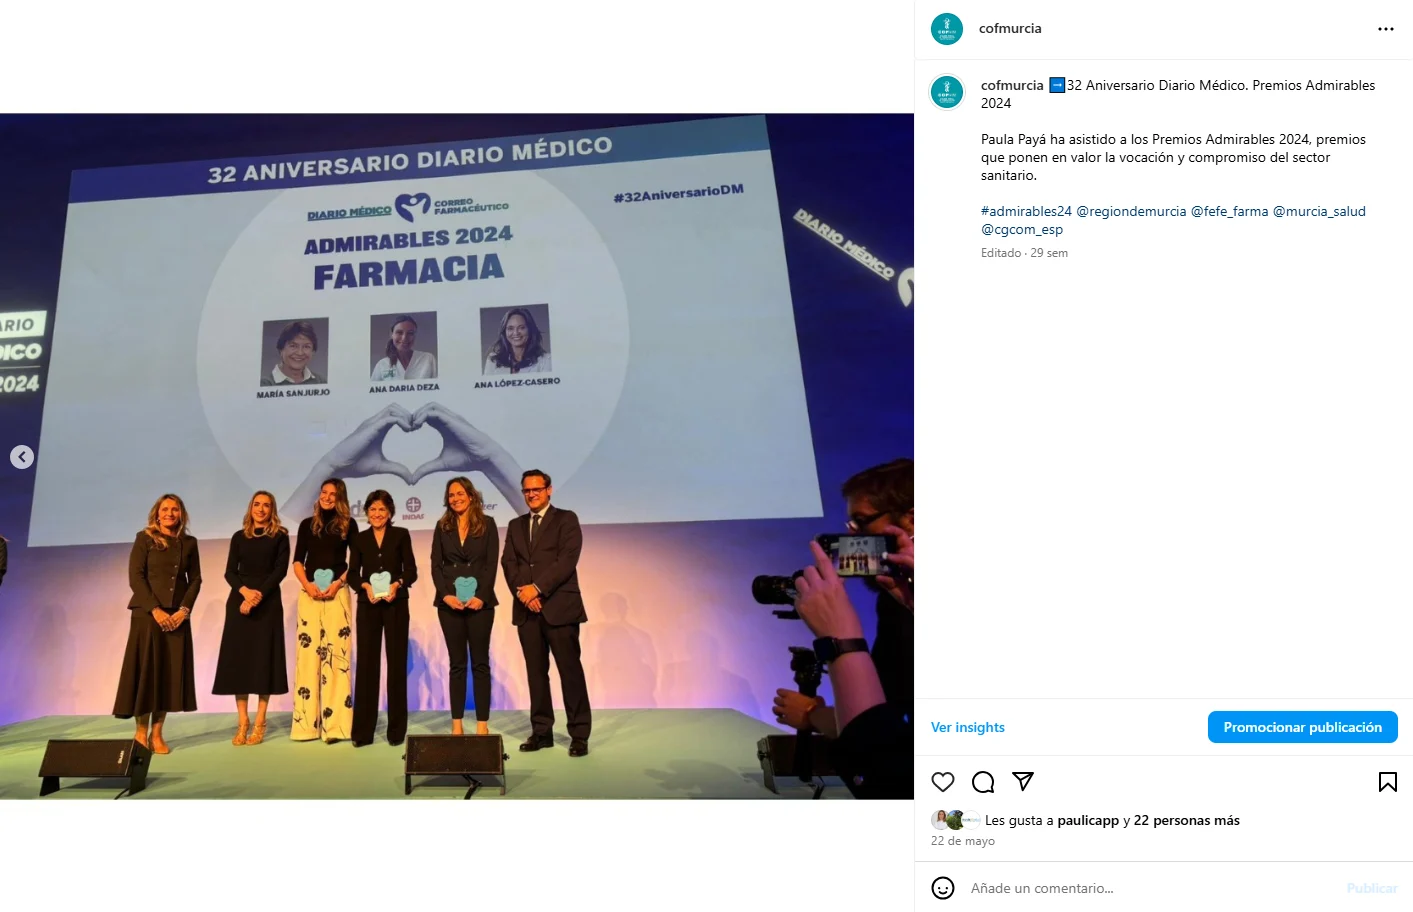This screenshot has height=912, width=1413.
Task: Focus the 'Añade un comentario' field
Action: point(1150,888)
